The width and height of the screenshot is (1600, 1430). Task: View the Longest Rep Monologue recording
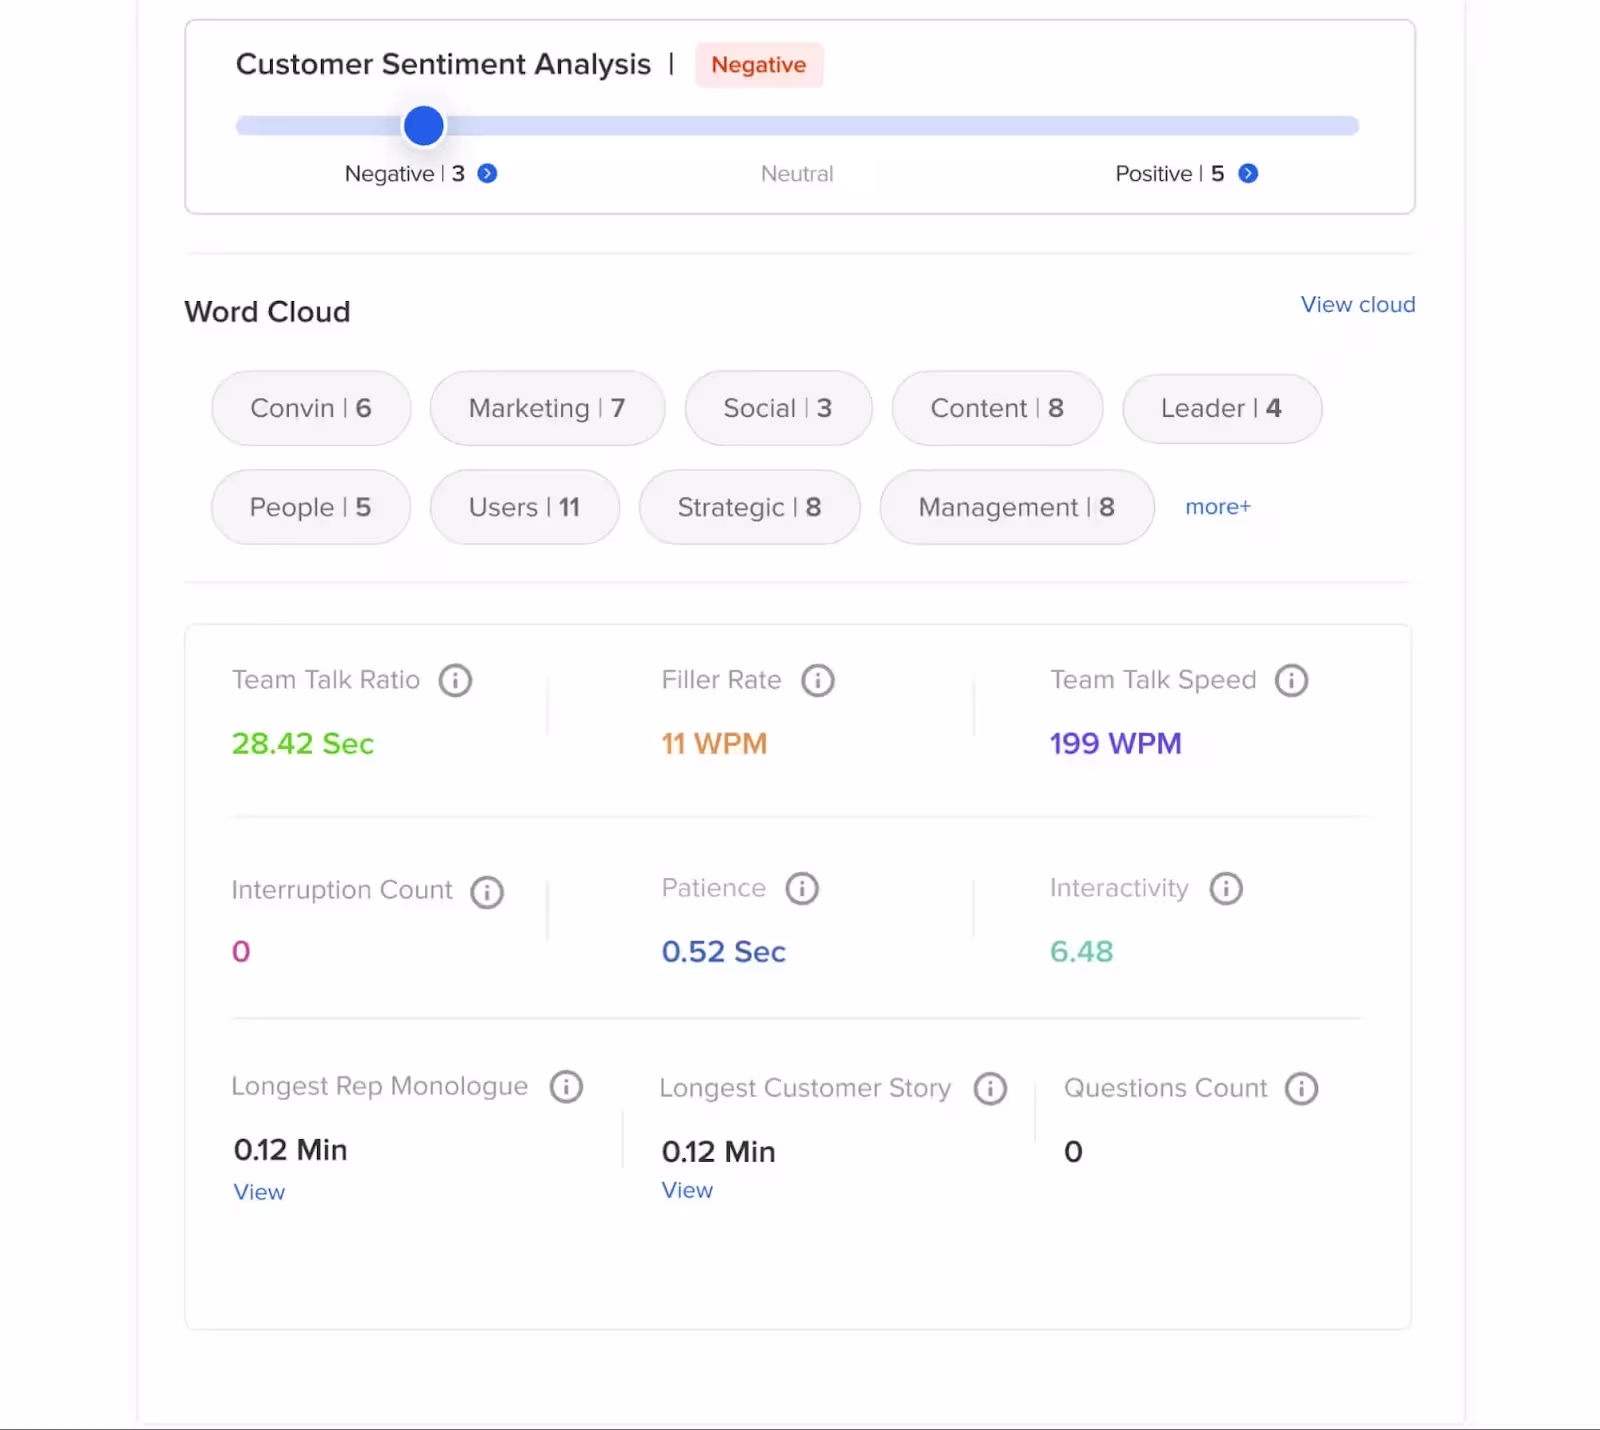tap(258, 1191)
